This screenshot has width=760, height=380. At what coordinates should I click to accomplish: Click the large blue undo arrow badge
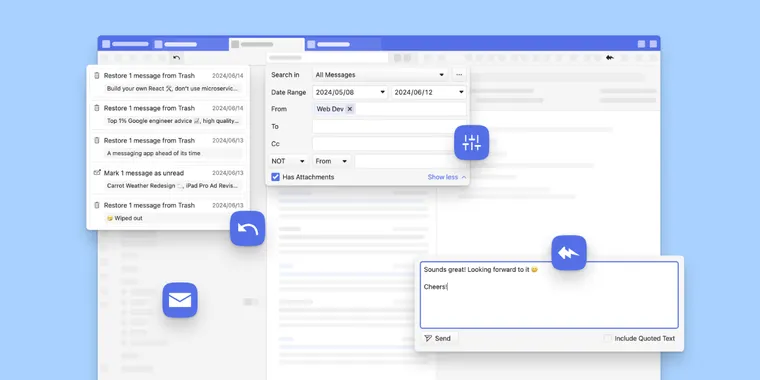248,228
